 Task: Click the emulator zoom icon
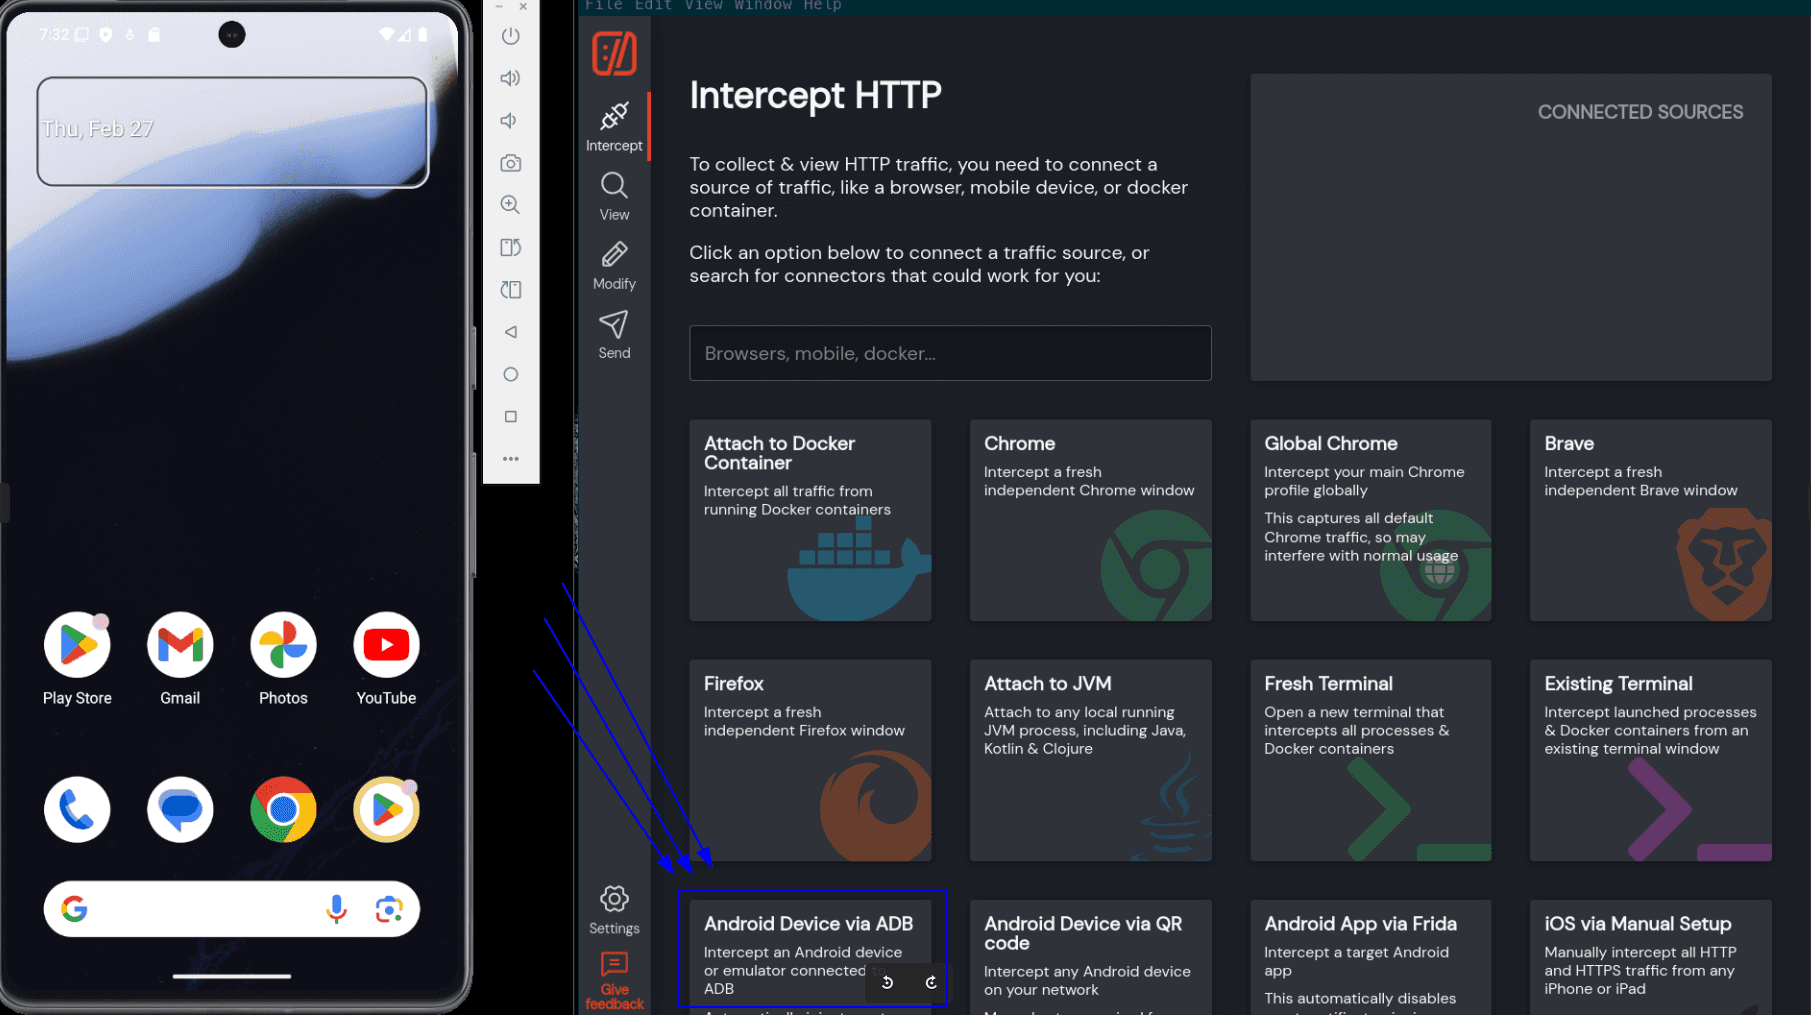click(510, 205)
